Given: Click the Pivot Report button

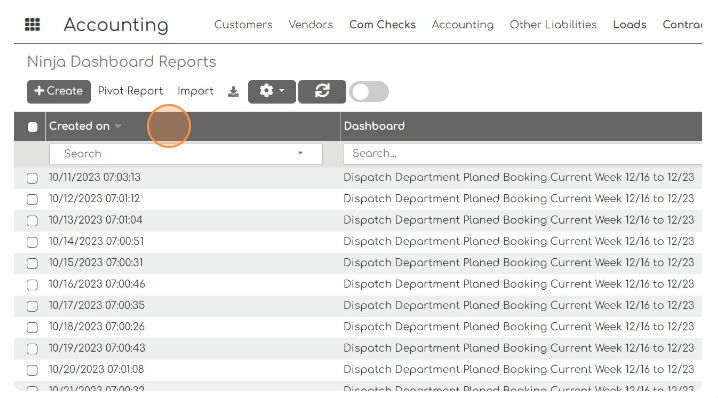Looking at the screenshot, I should 131,91.
